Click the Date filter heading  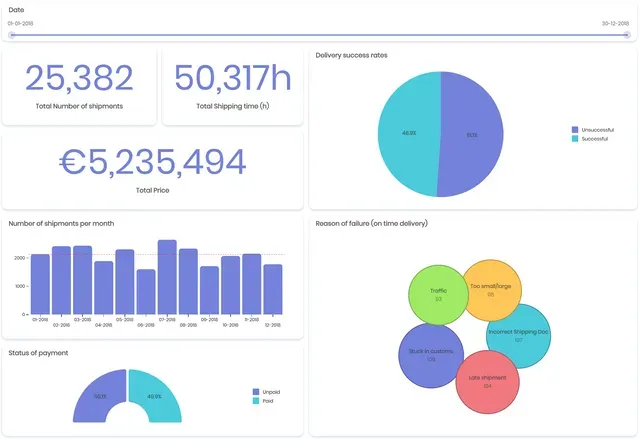point(16,10)
